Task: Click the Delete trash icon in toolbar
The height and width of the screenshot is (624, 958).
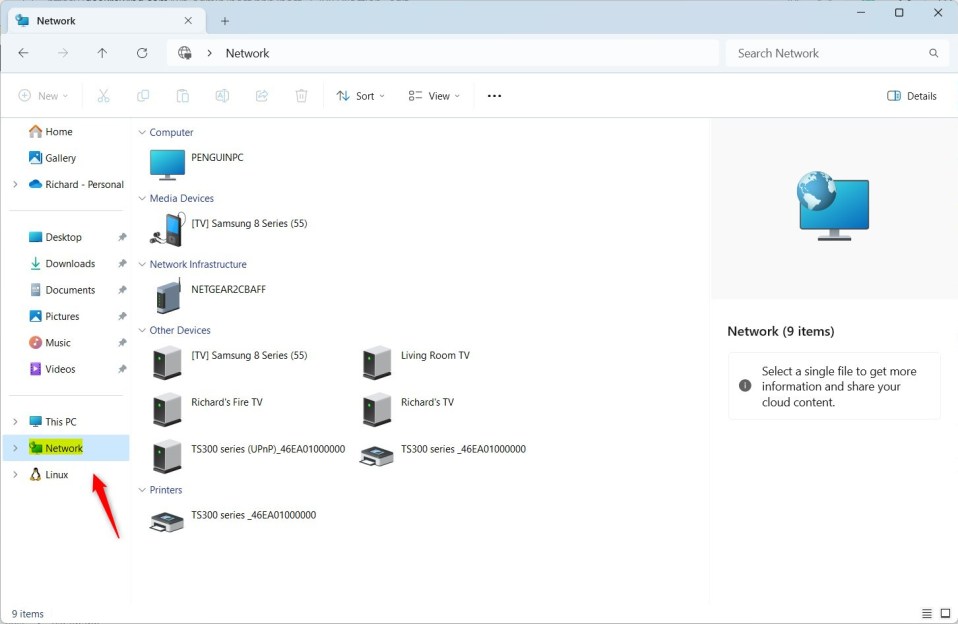Action: click(301, 96)
